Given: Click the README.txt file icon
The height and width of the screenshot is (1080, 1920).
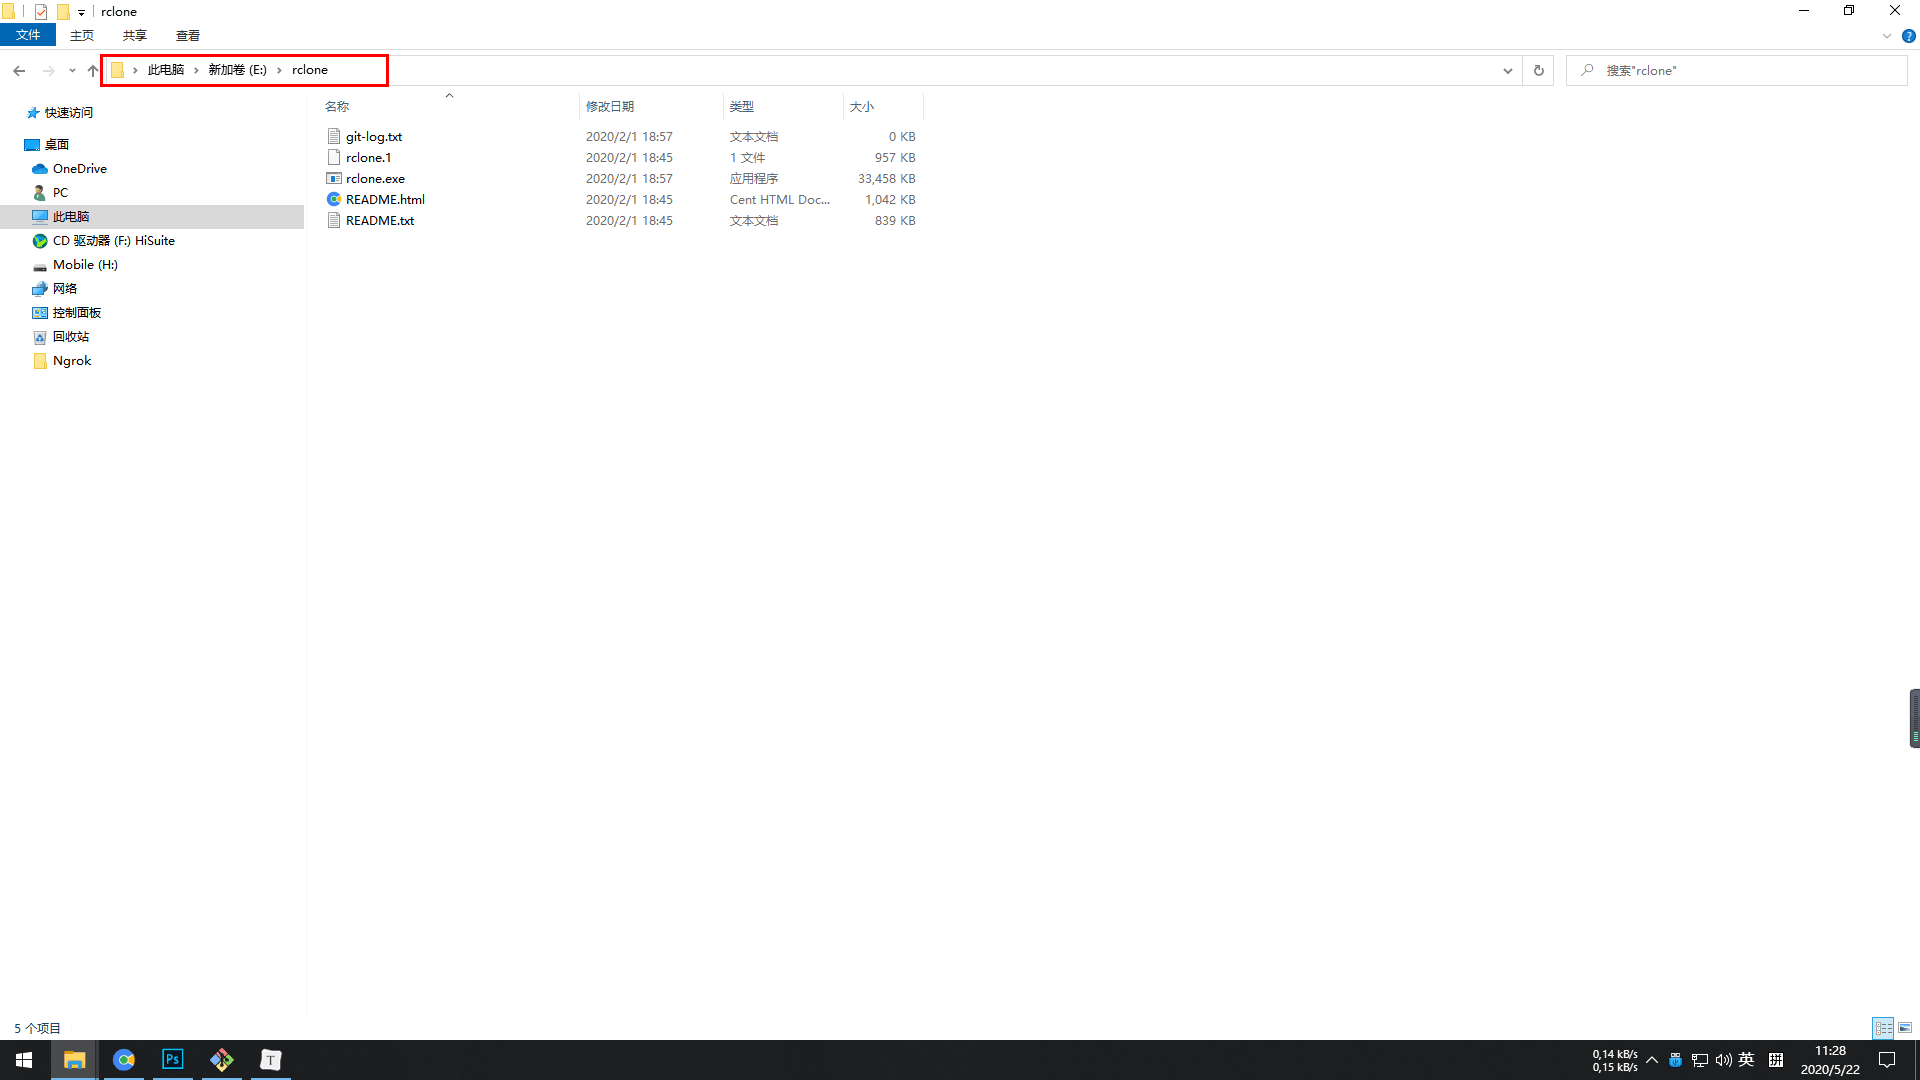Looking at the screenshot, I should pos(334,221).
